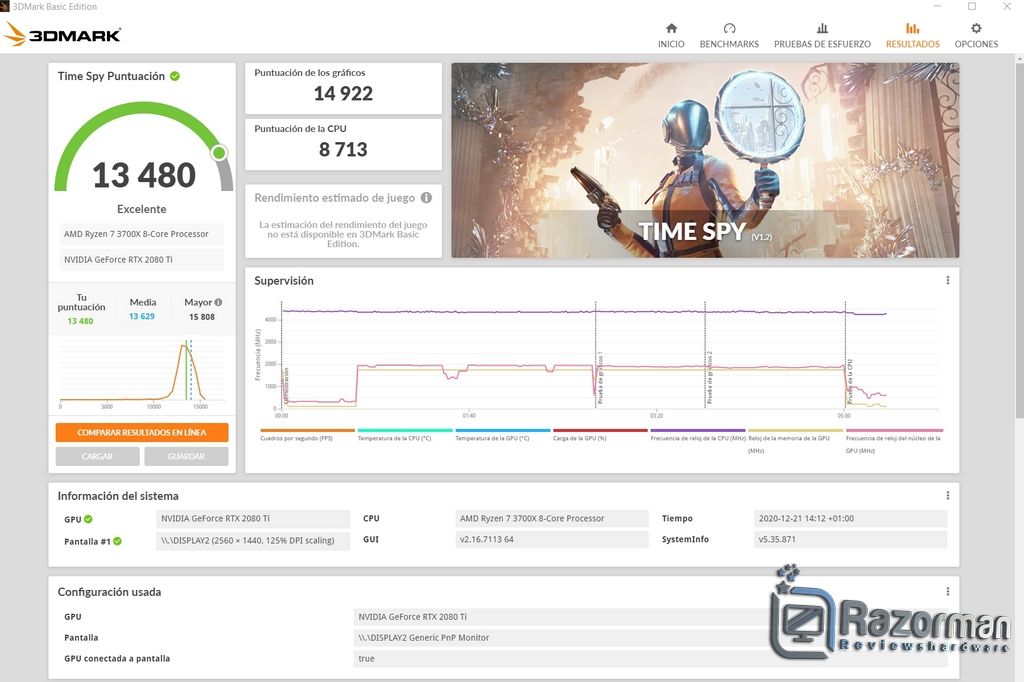Click COMPARAR RESULTADOS EN LÍNEA button
Image resolution: width=1024 pixels, height=682 pixels.
tap(142, 432)
